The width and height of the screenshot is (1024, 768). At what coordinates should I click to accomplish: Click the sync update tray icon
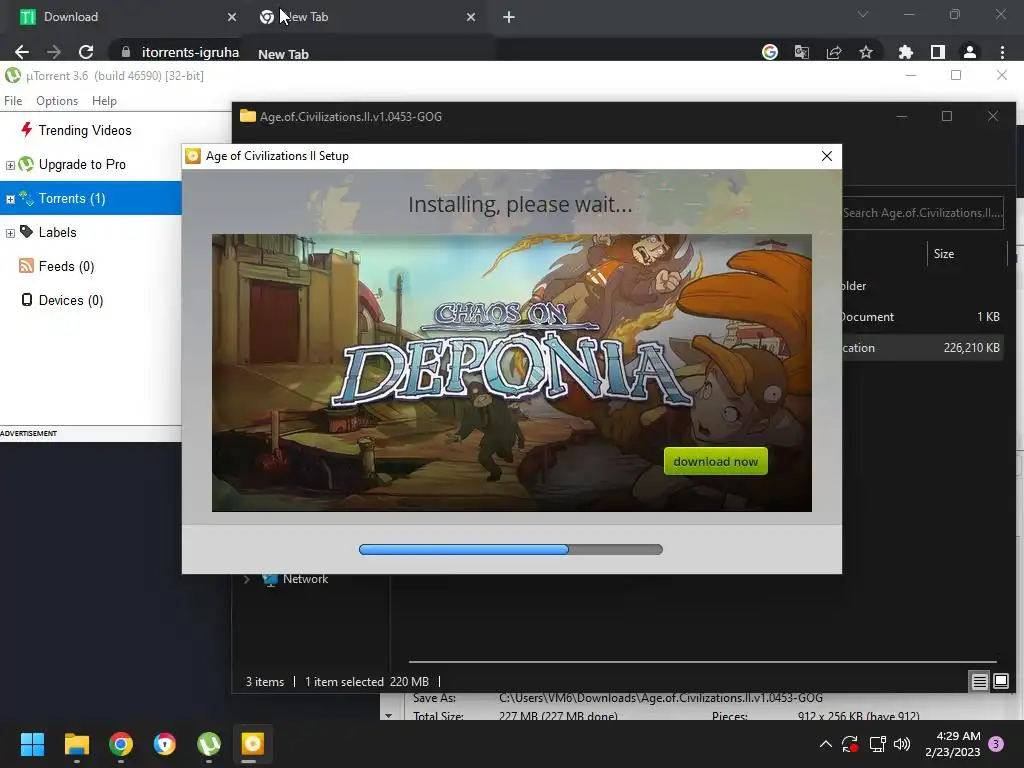[x=850, y=744]
